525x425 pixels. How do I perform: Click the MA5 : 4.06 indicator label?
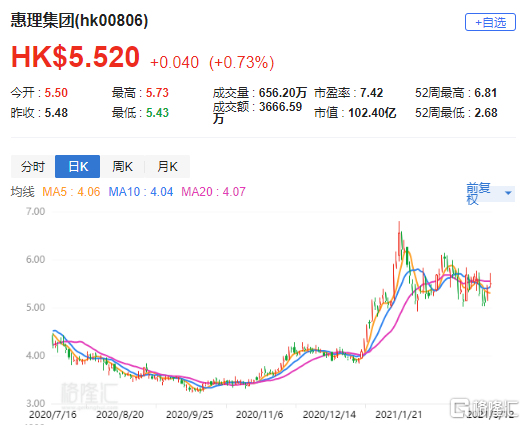click(71, 192)
